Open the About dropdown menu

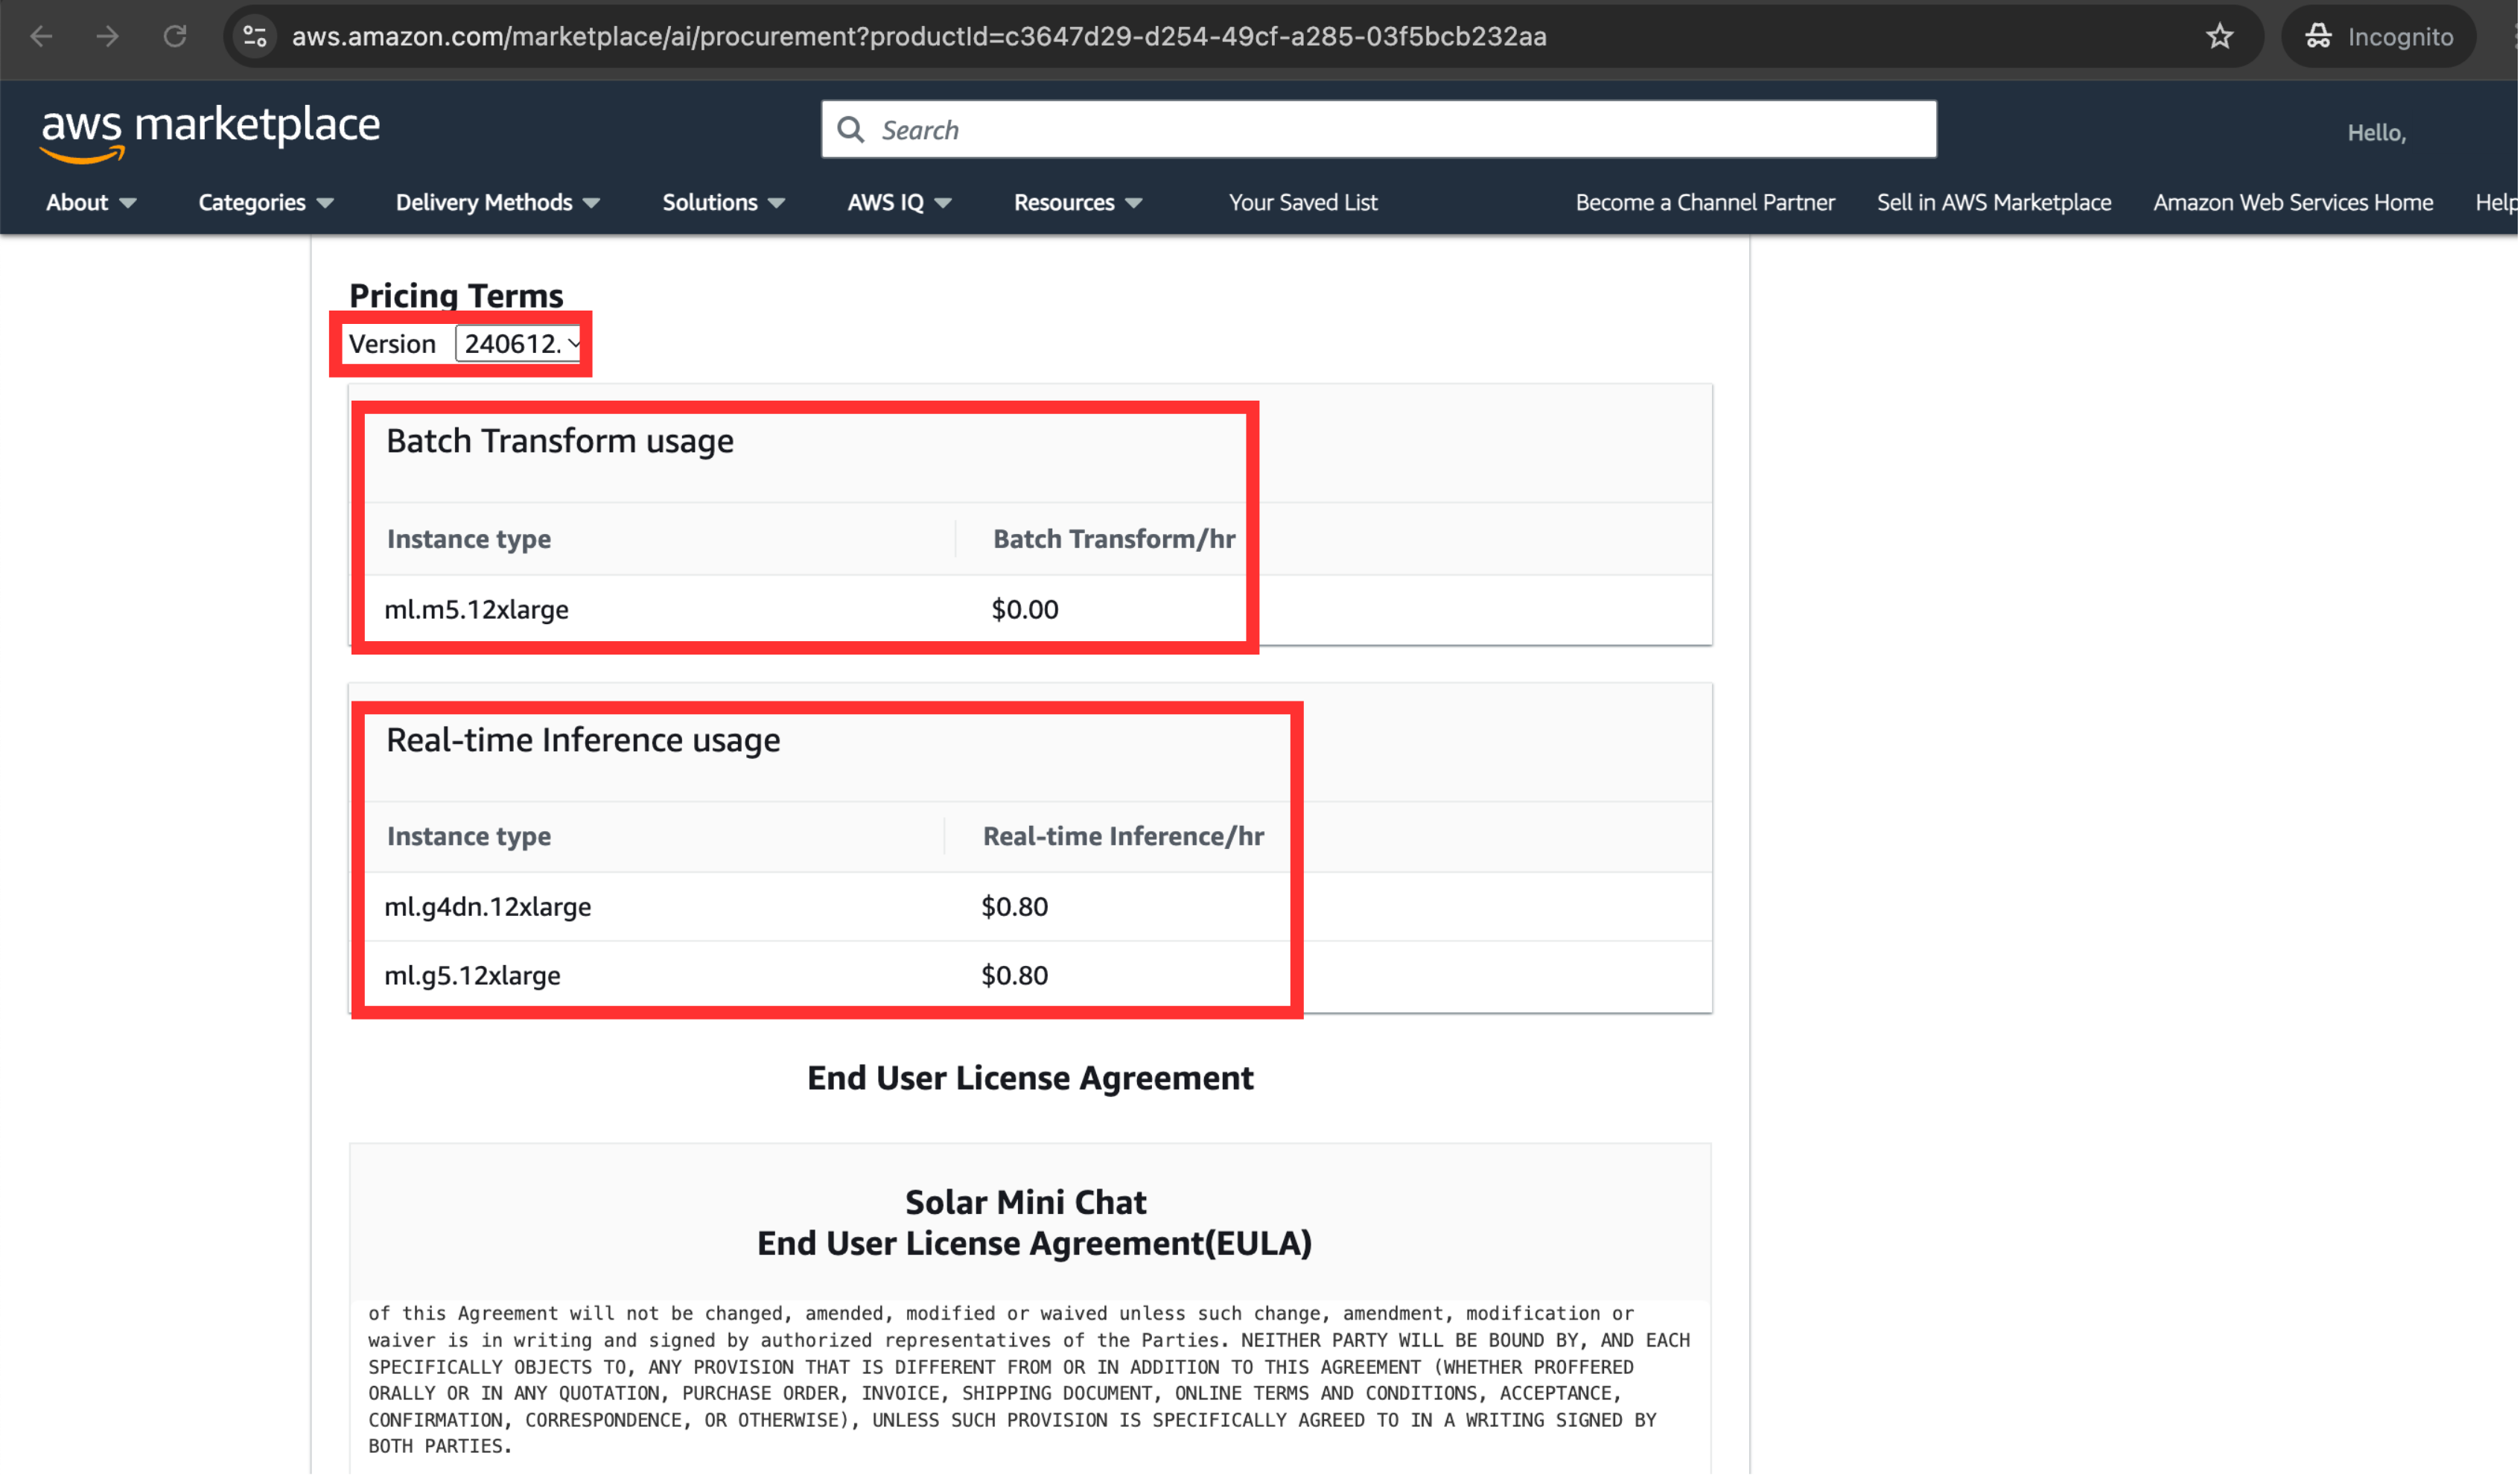coord(91,203)
